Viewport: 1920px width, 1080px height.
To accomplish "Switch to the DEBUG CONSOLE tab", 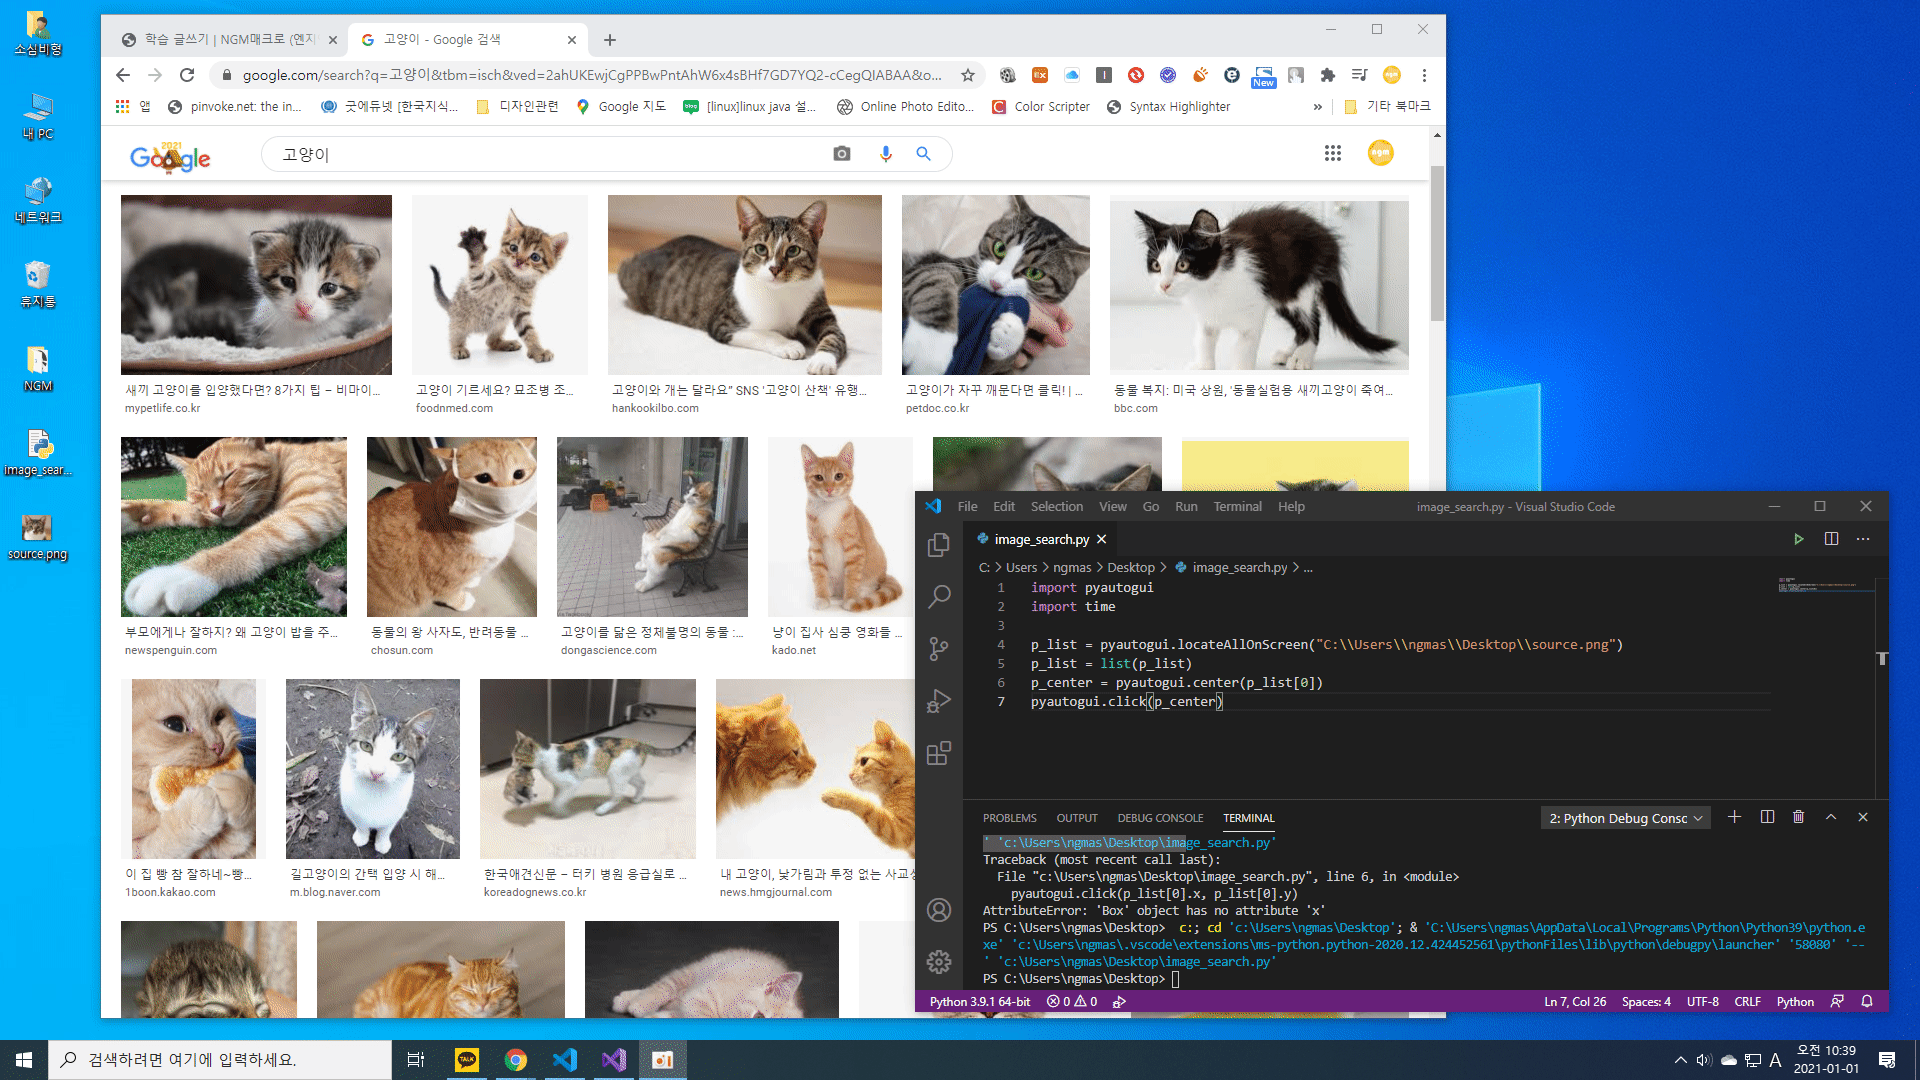I will [x=1160, y=818].
